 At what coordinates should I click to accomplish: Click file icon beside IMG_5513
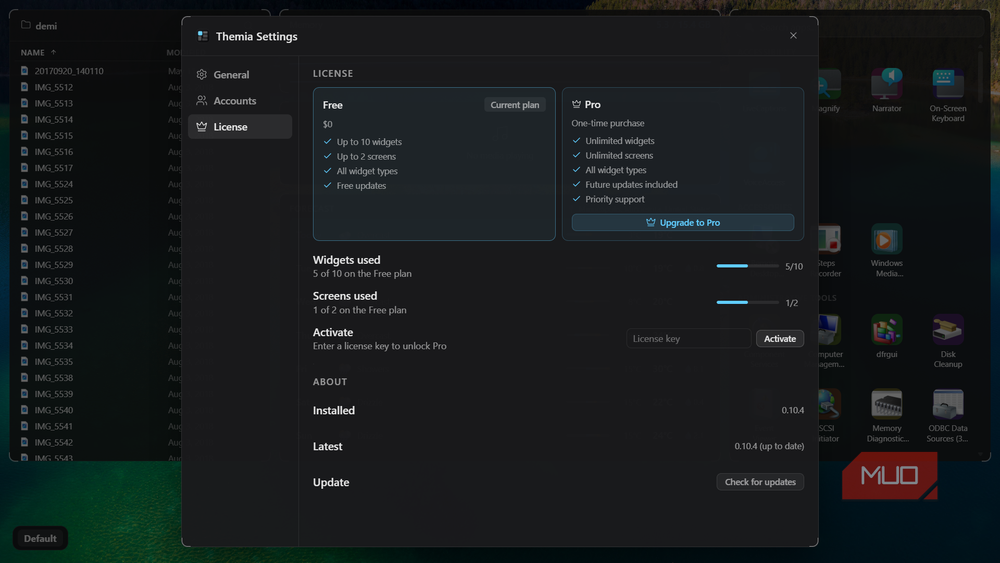tap(24, 103)
